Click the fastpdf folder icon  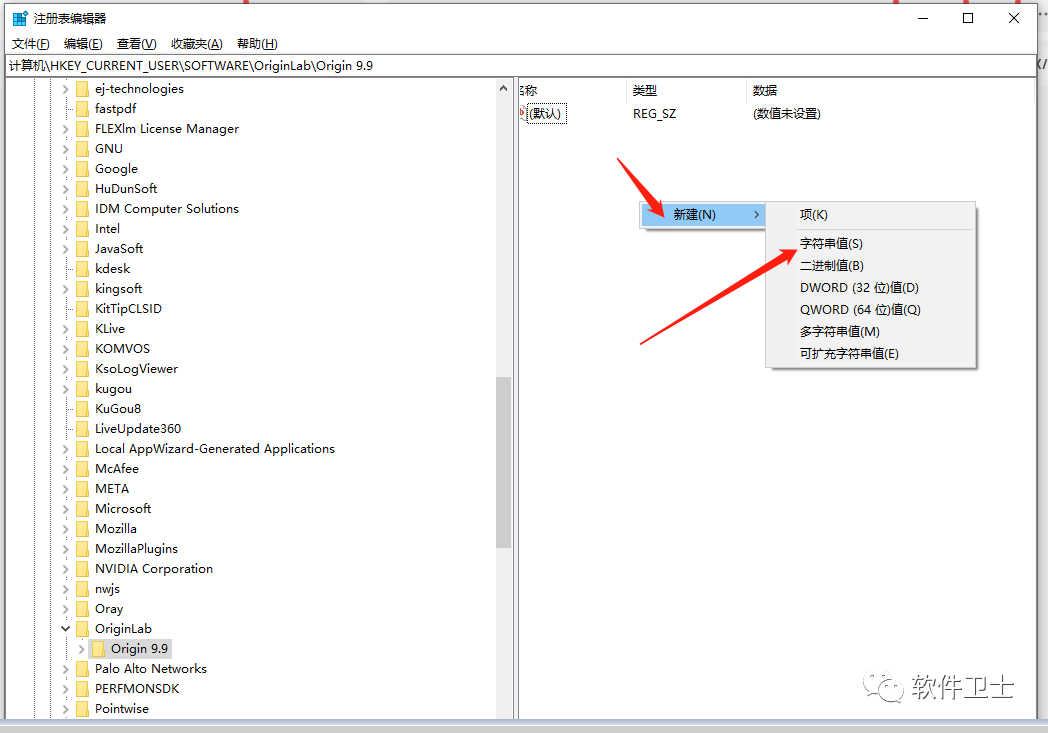tap(82, 109)
